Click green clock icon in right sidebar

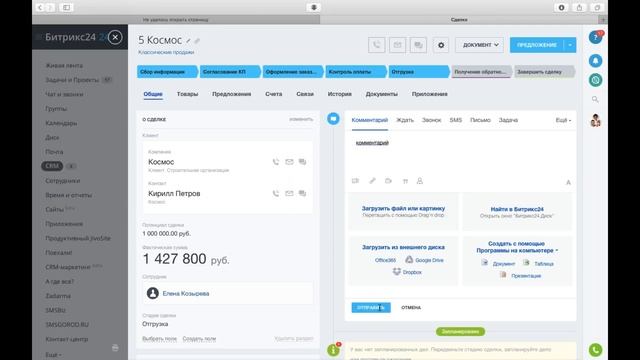click(x=596, y=80)
